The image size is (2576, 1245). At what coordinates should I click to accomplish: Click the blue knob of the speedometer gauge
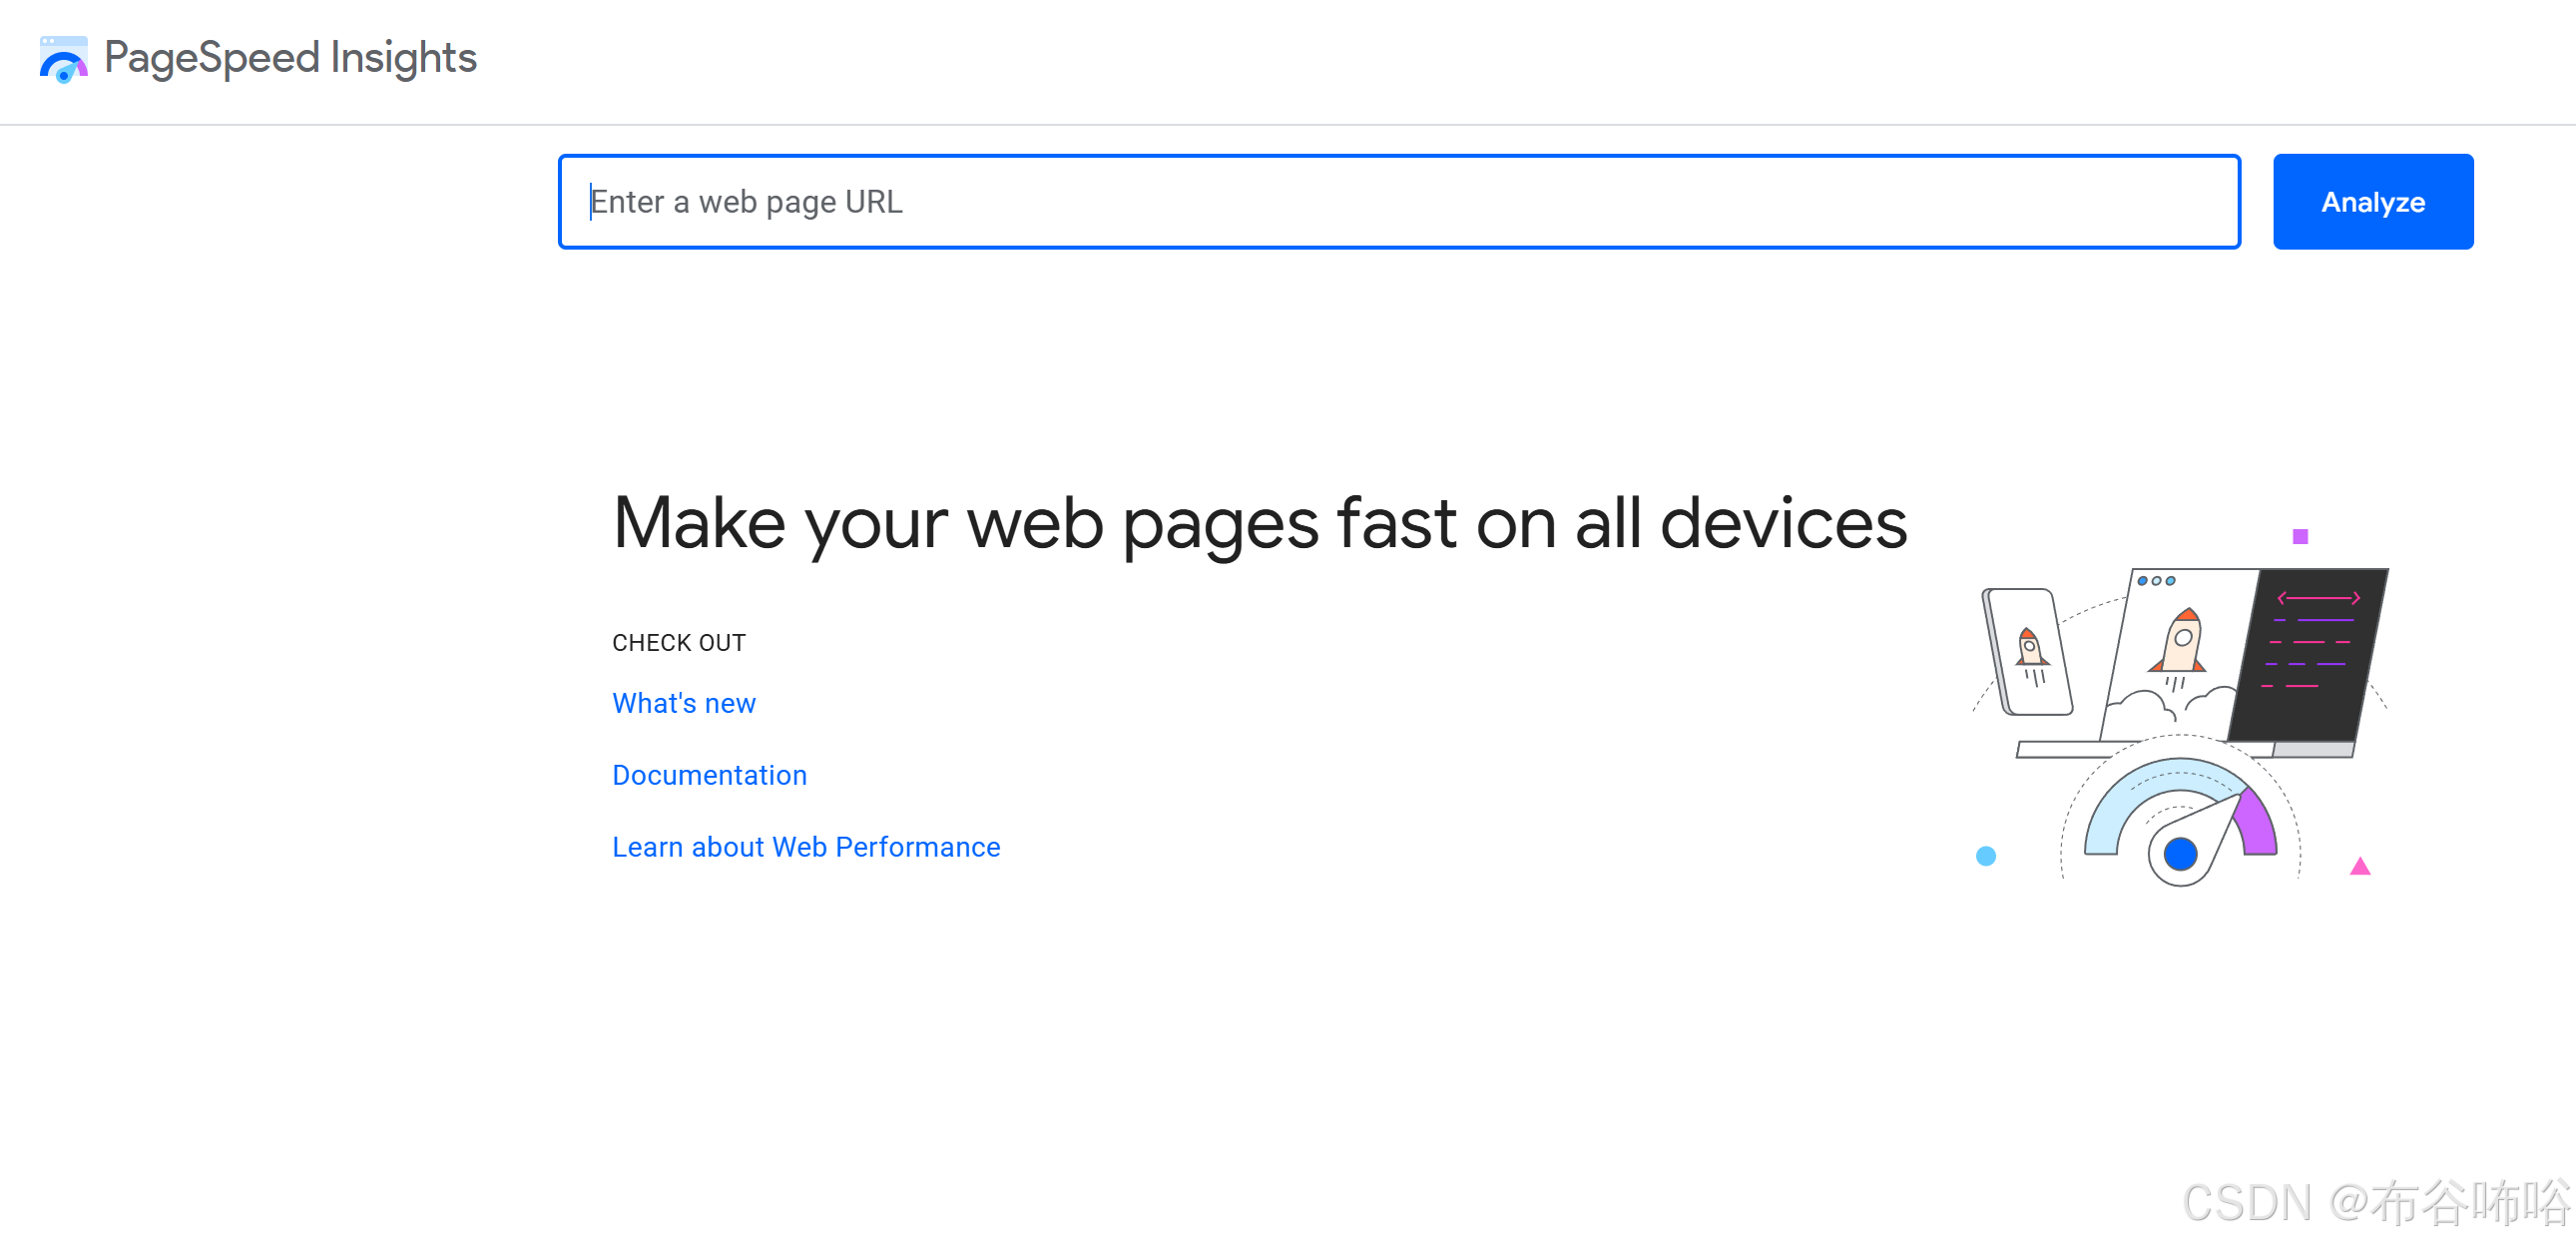(2180, 854)
